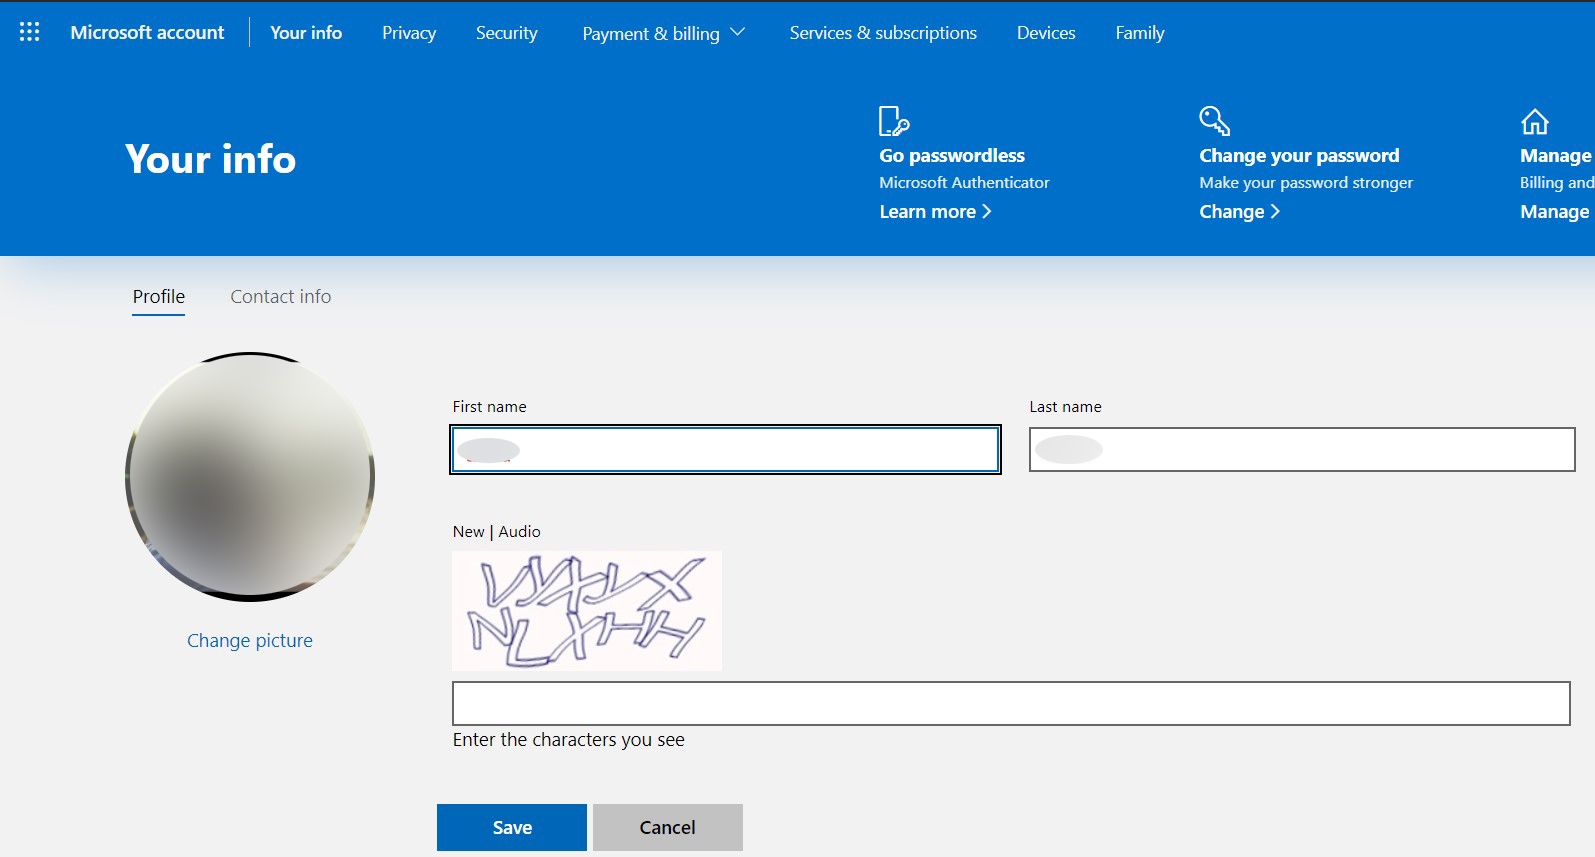Click the Go passwordless heading
This screenshot has height=857, width=1595.
coord(952,155)
